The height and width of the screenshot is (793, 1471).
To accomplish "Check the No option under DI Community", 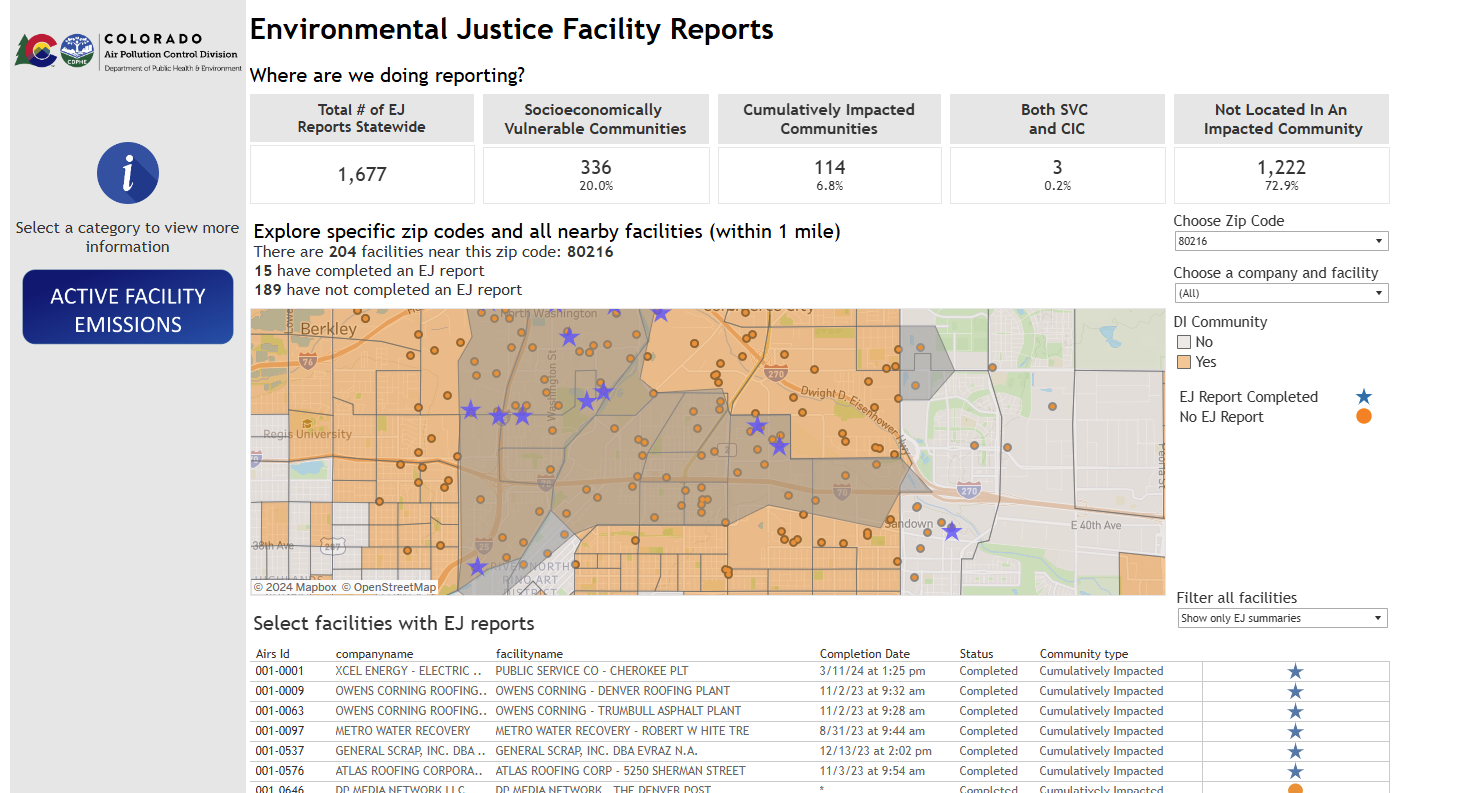I will [x=1182, y=341].
